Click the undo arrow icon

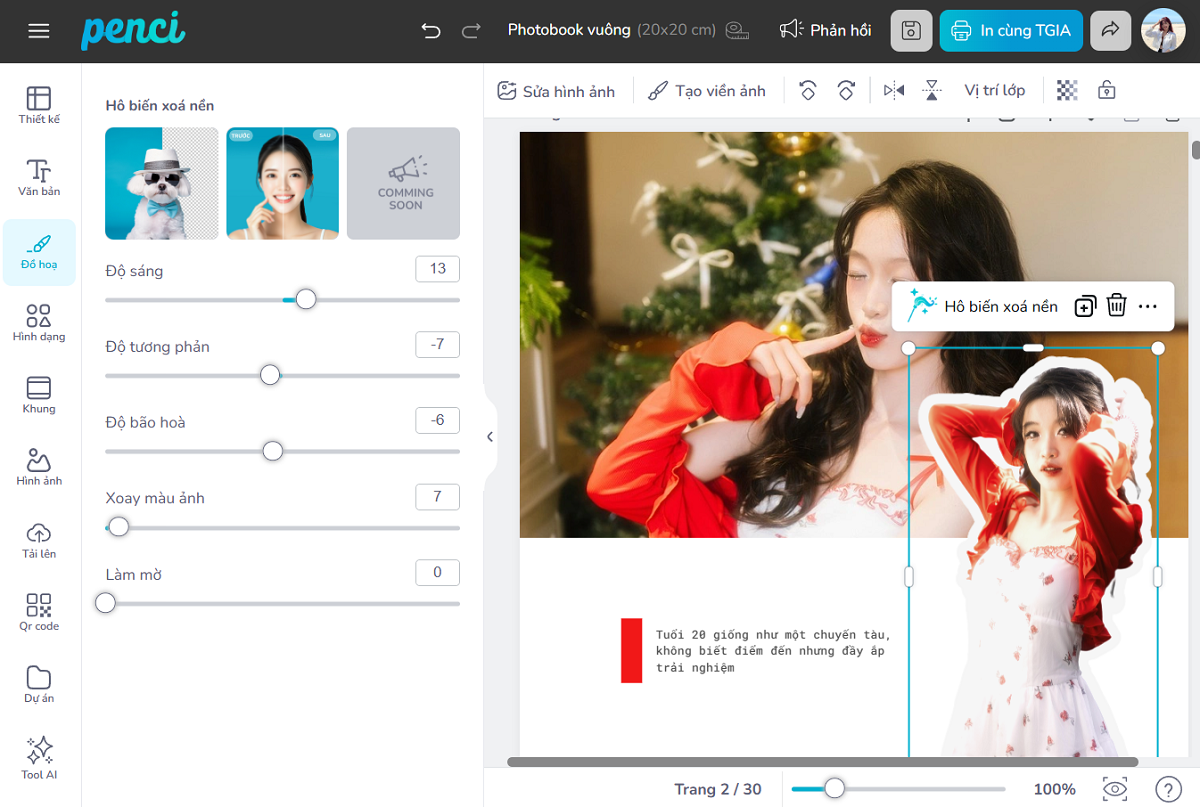tap(431, 30)
